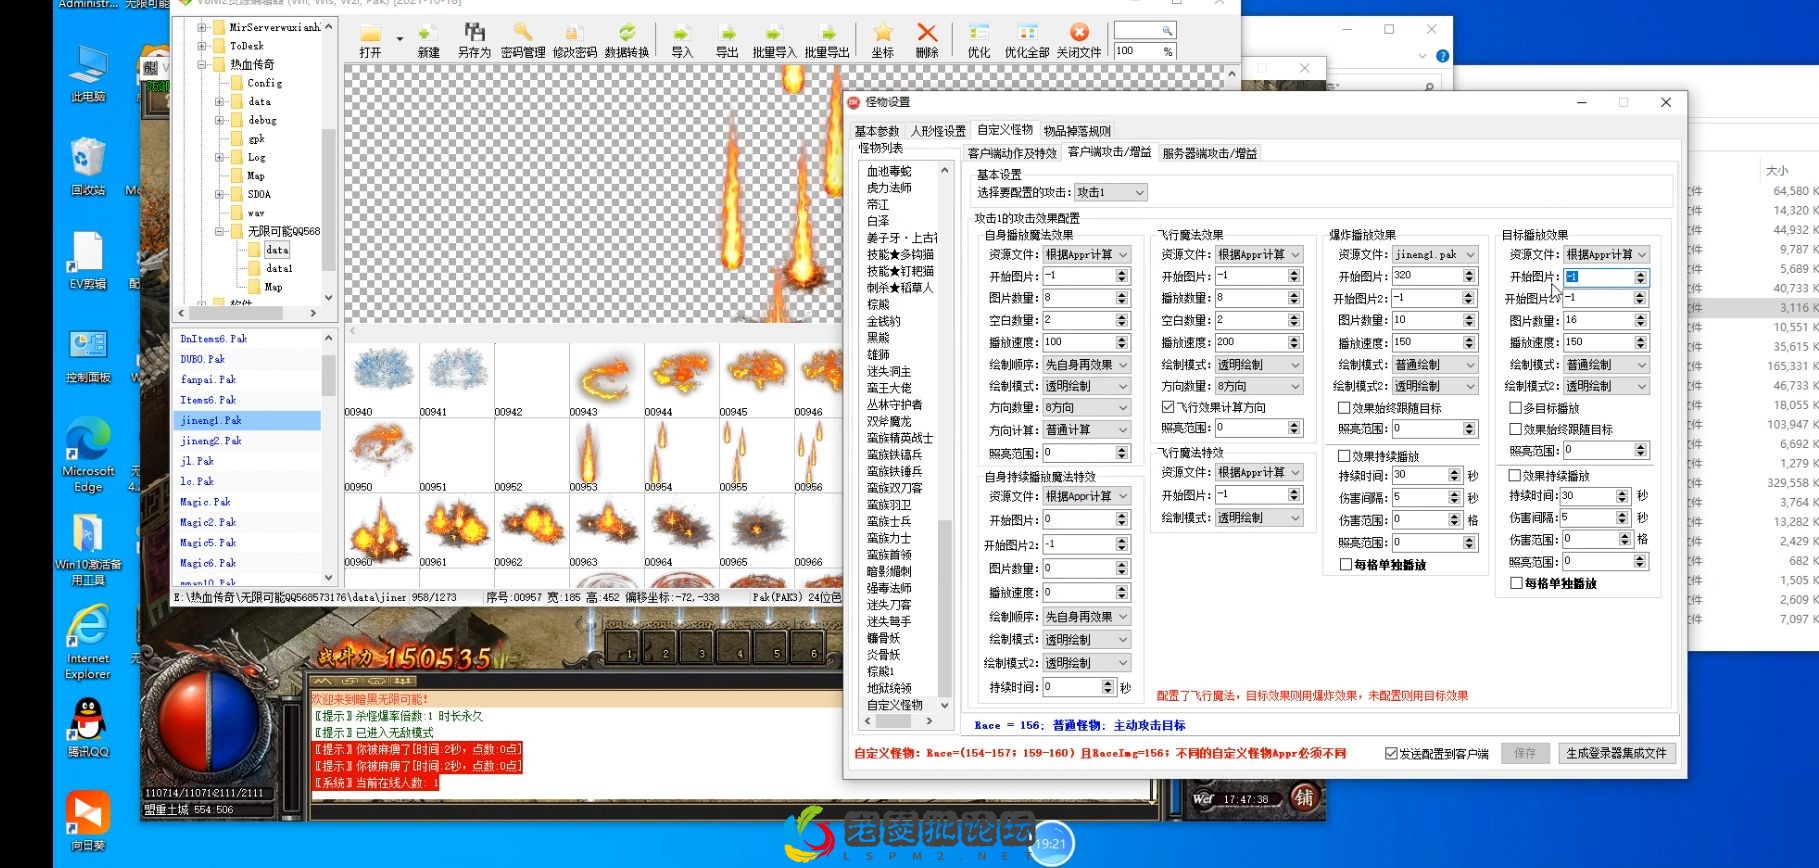Open 方向数量 dropdown in 飞行魔法效果
The height and width of the screenshot is (868, 1819).
pos(1258,386)
